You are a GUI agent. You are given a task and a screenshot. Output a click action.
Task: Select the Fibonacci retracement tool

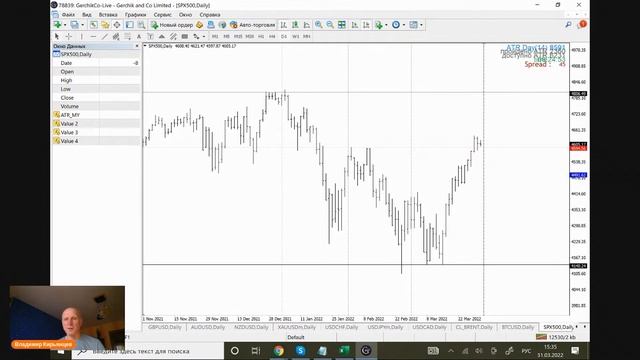[x=127, y=36]
